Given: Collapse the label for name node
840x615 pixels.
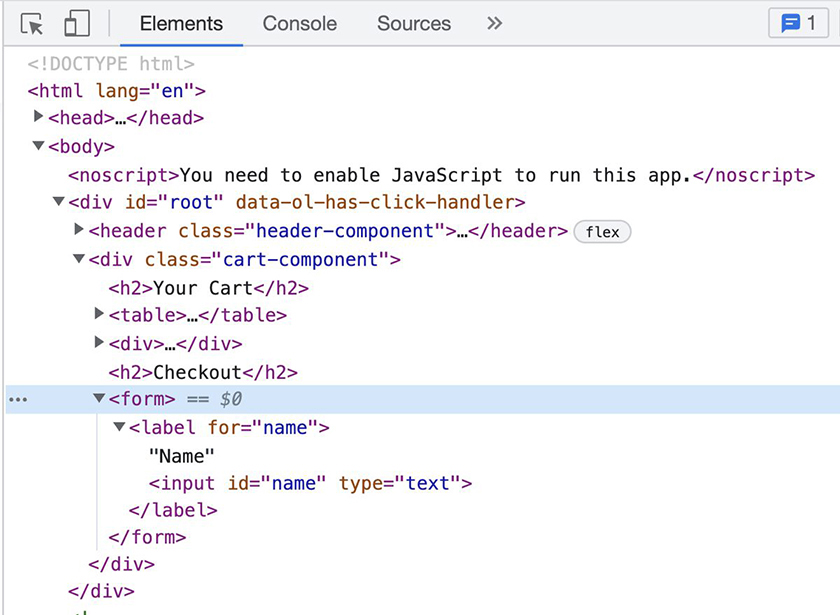Looking at the screenshot, I should 119,427.
